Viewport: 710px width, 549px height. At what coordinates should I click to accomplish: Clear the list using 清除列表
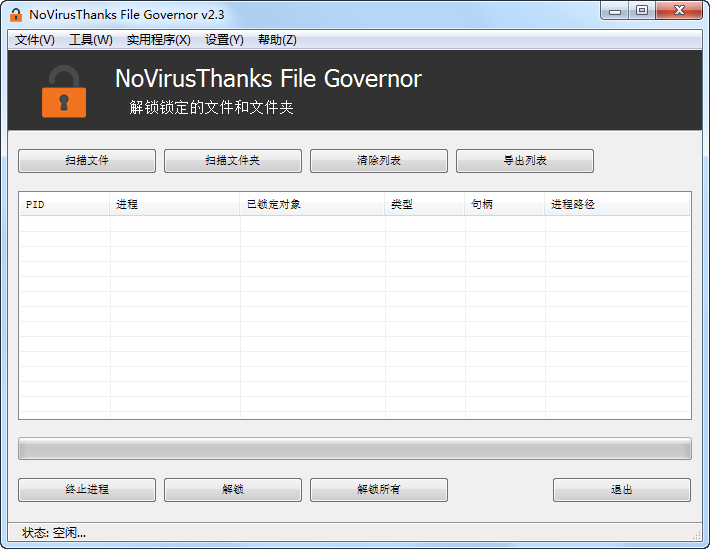tap(378, 161)
